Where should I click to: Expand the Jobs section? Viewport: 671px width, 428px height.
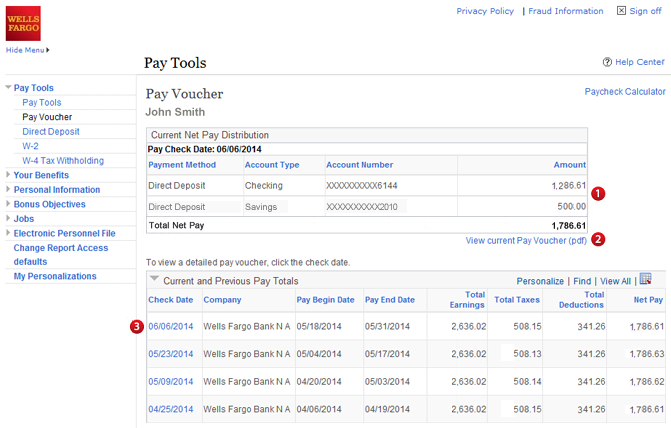8,218
